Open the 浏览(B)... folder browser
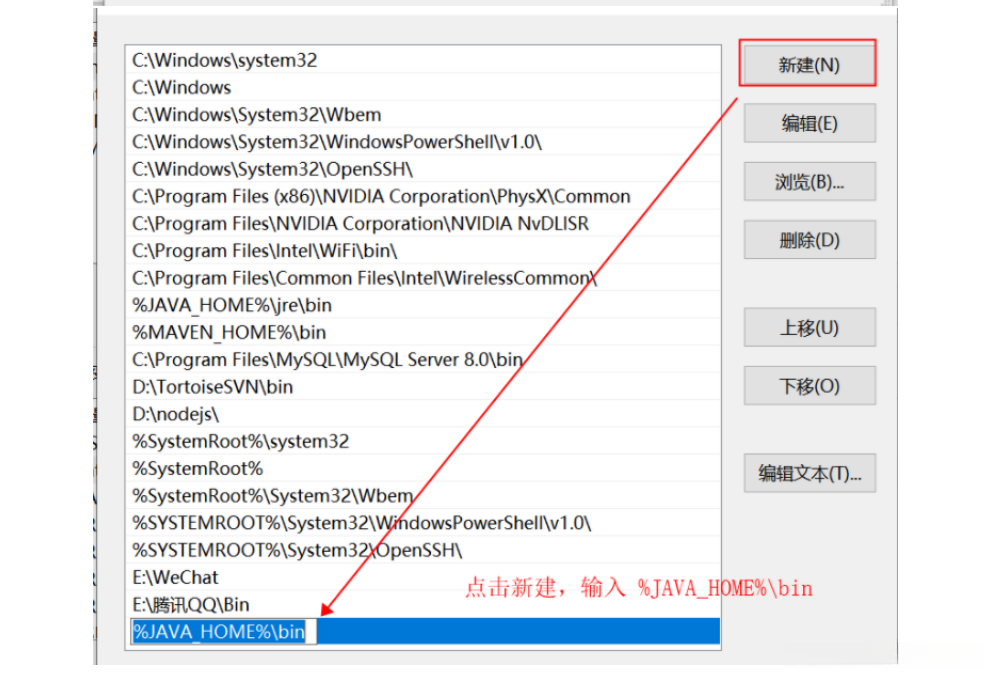Image resolution: width=995 pixels, height=675 pixels. pyautogui.click(x=809, y=181)
